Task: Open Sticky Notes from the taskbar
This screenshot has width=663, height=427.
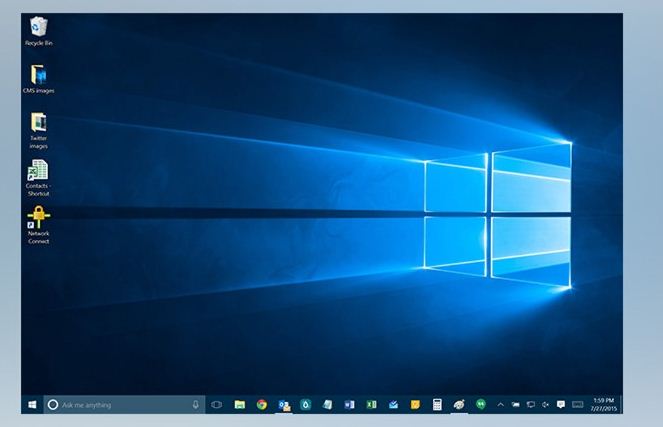Action: (415, 405)
